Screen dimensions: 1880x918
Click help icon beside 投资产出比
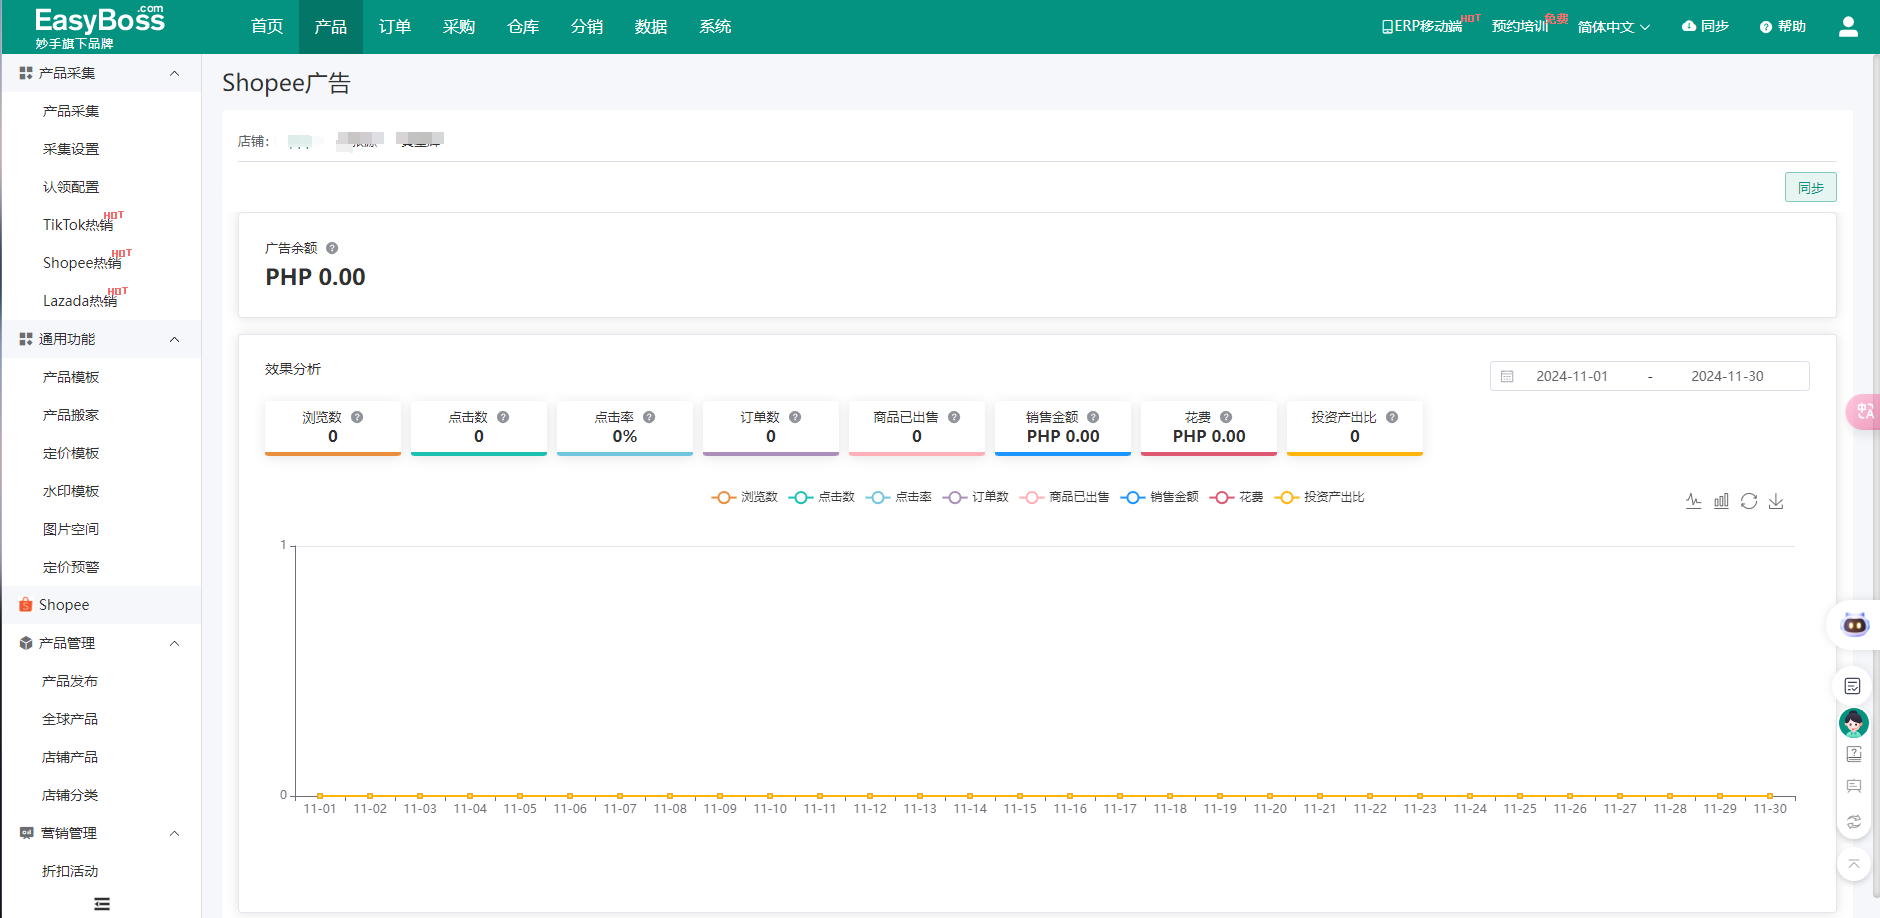1392,417
